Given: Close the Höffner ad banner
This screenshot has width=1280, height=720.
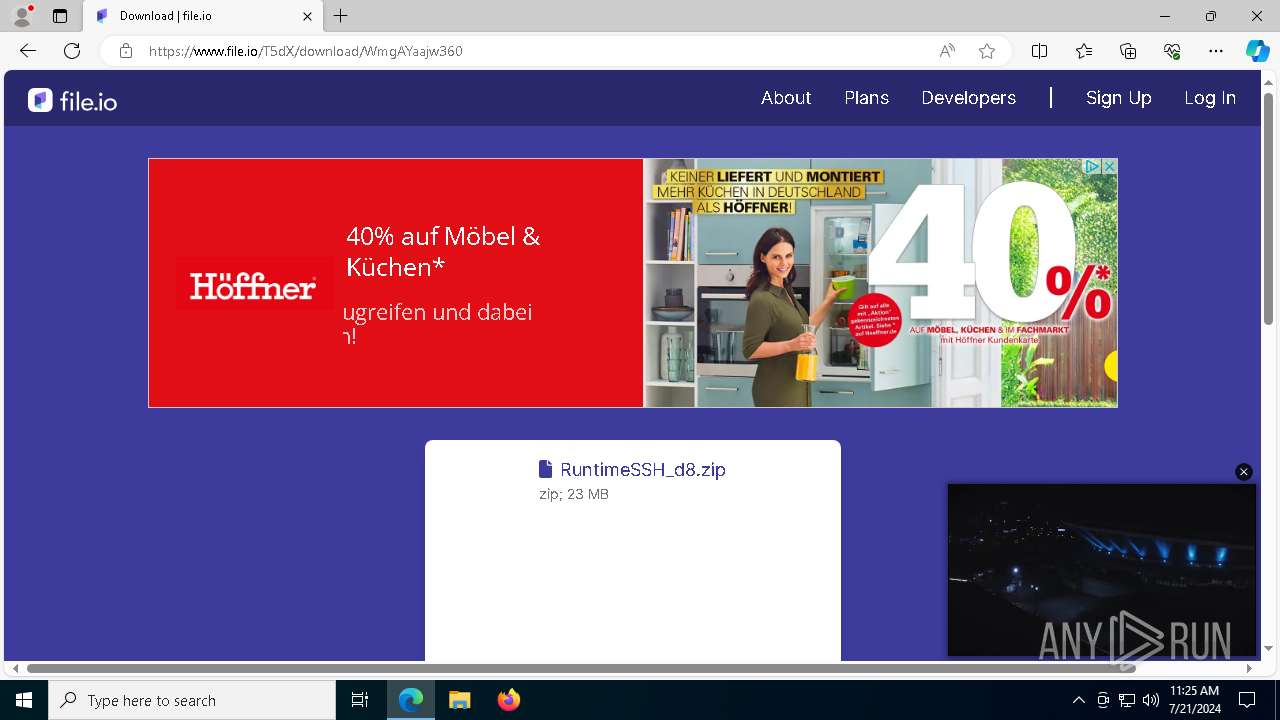Looking at the screenshot, I should point(1109,167).
